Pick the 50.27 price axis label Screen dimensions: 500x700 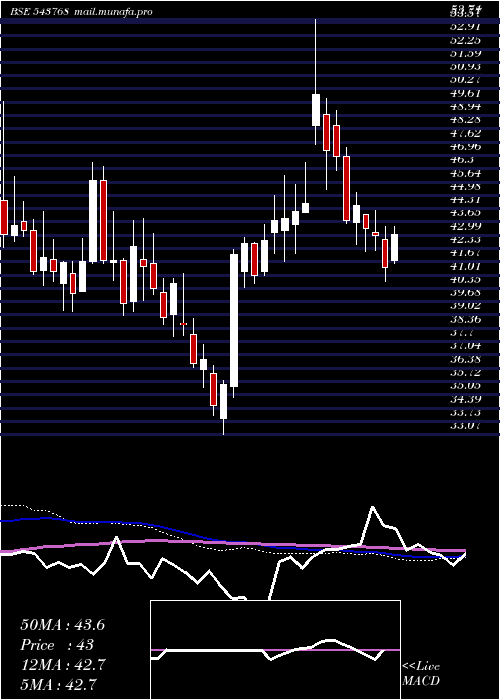[x=466, y=80]
